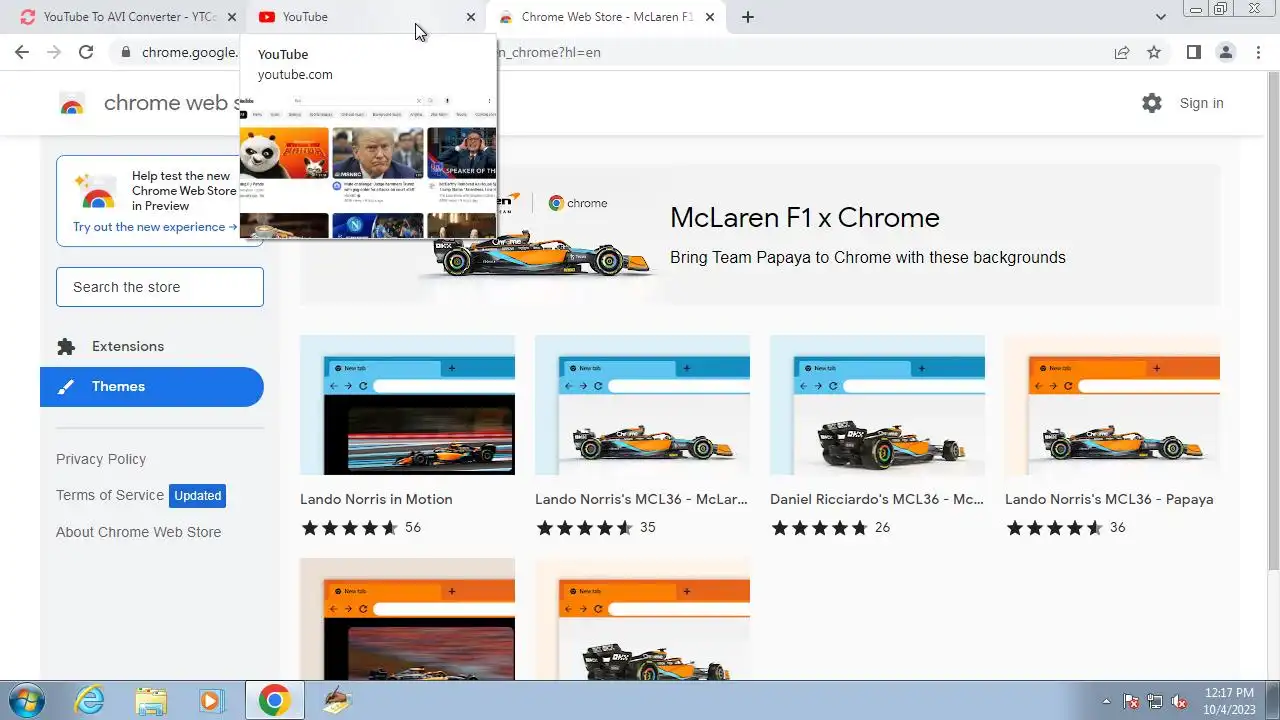
Task: Open Chrome's three-dot menu
Action: pyautogui.click(x=1258, y=52)
